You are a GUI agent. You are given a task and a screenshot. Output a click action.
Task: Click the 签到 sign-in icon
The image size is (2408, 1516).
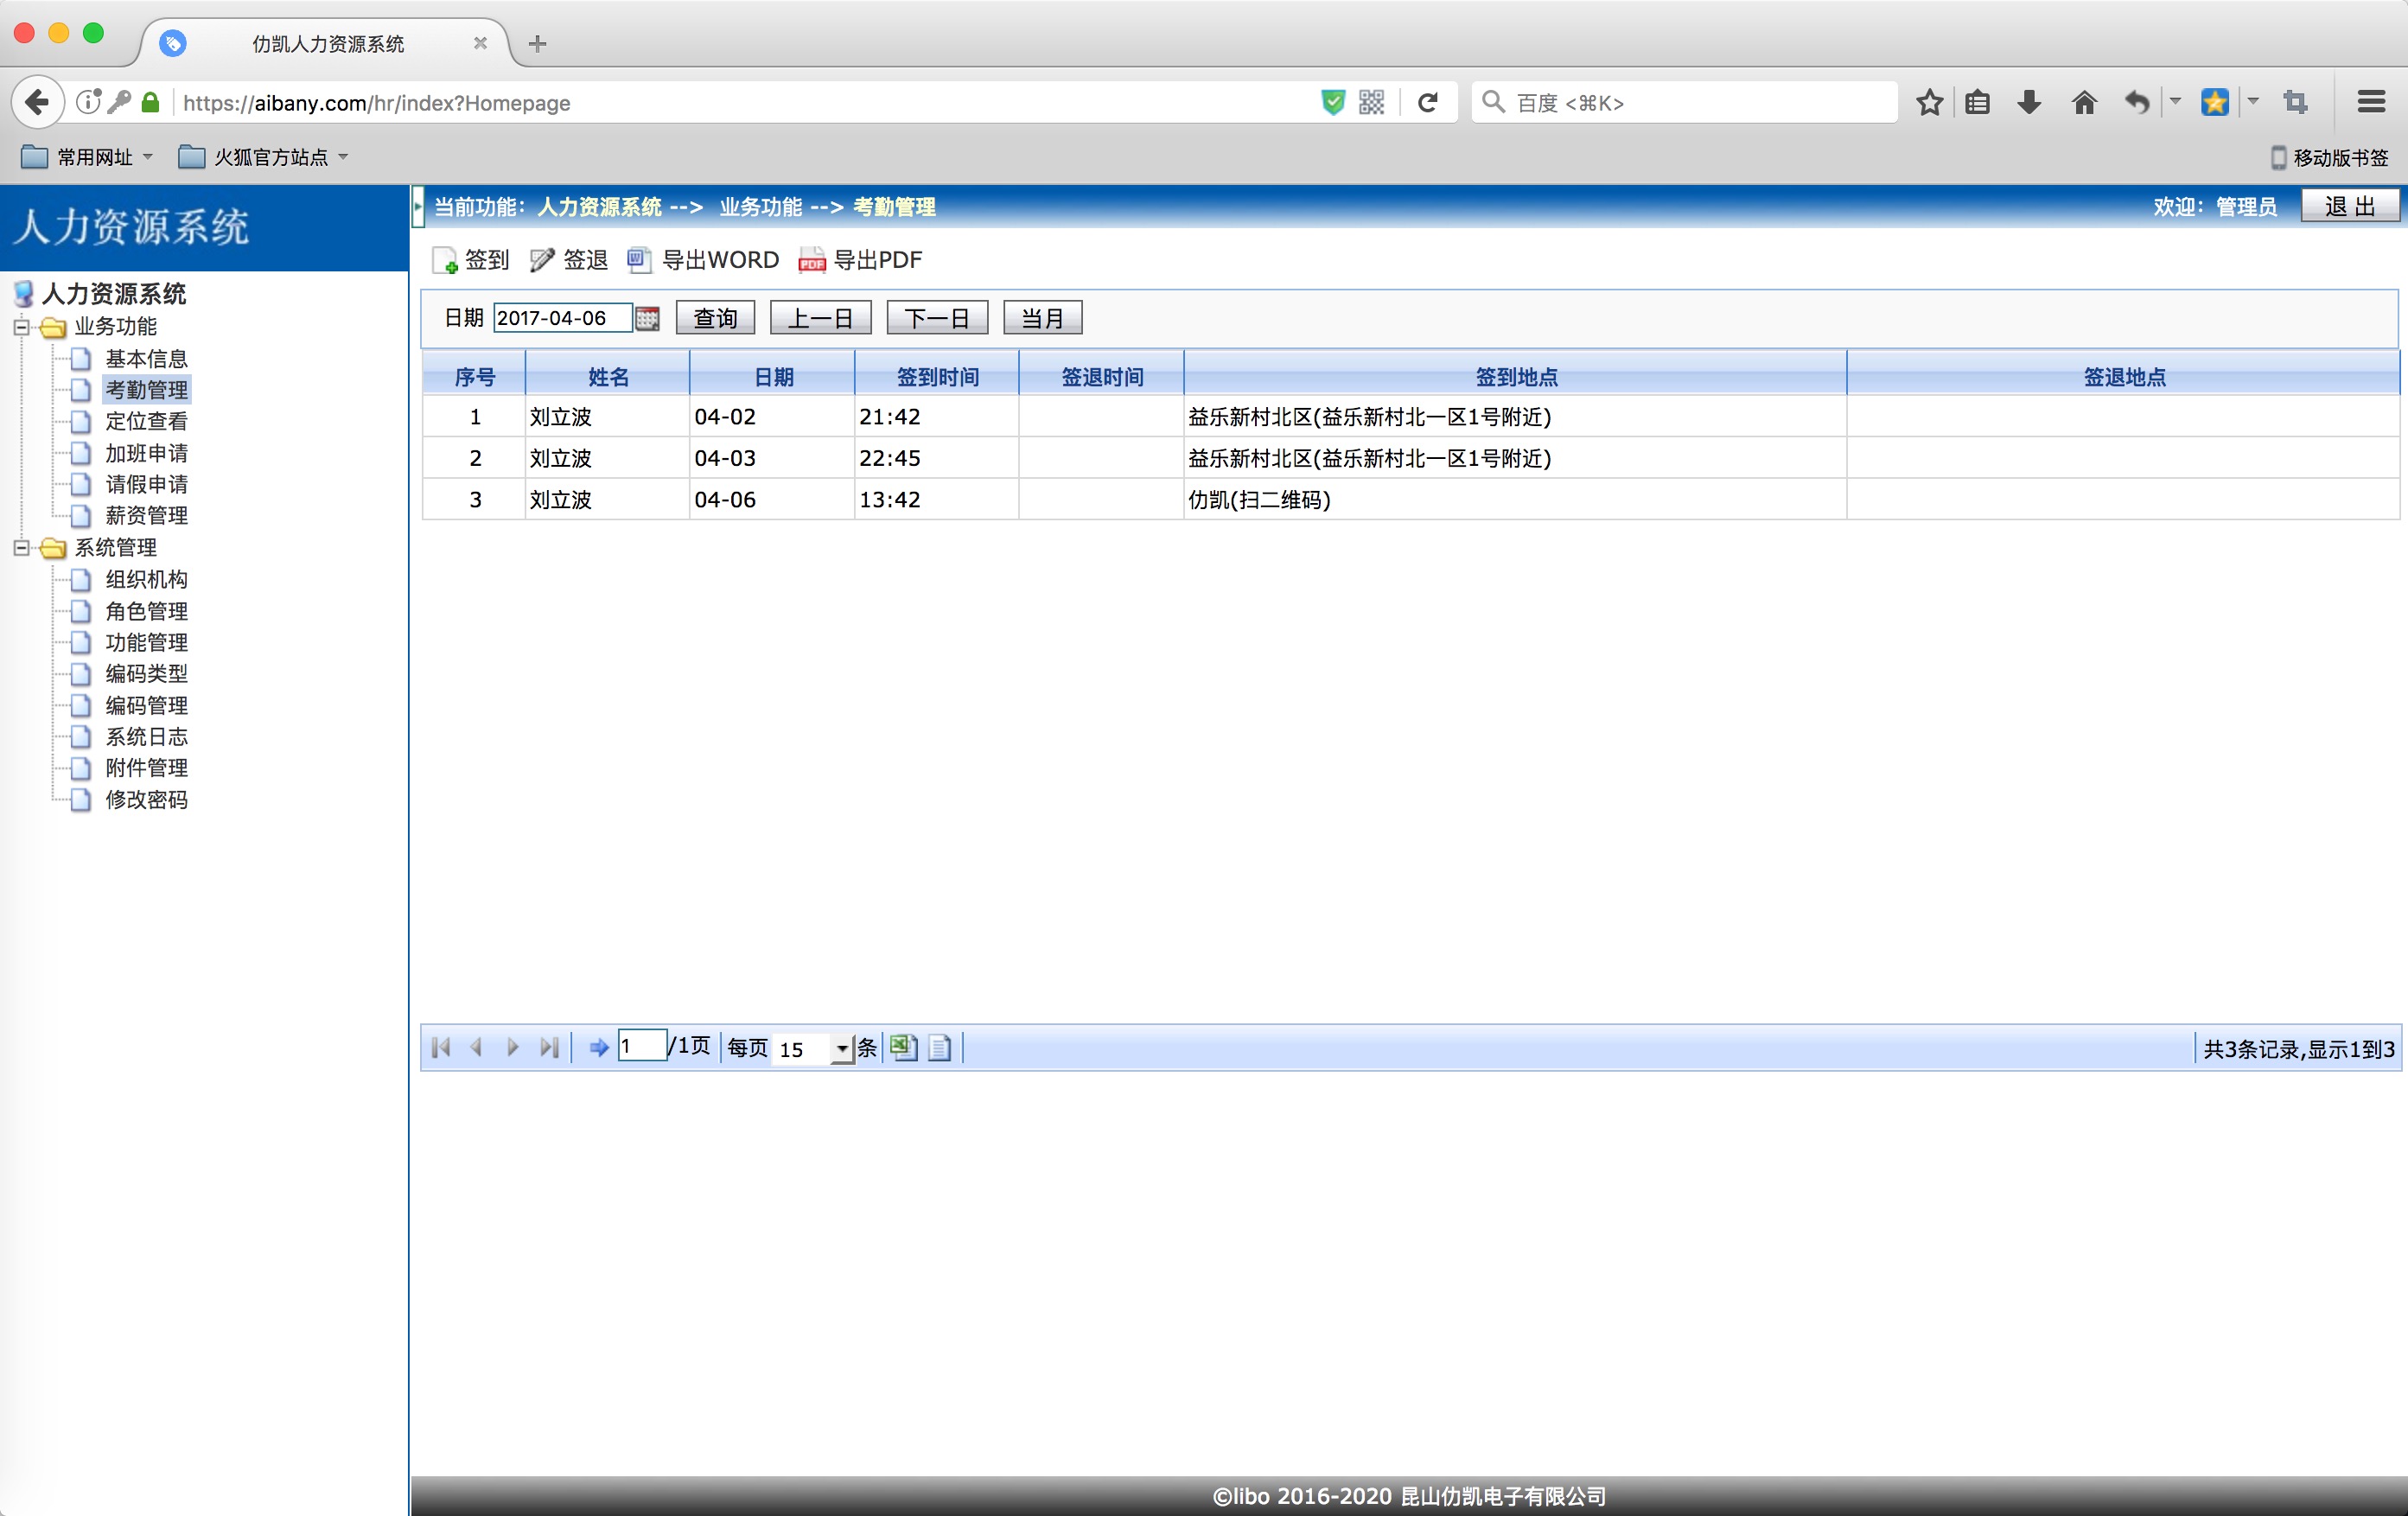[x=445, y=261]
